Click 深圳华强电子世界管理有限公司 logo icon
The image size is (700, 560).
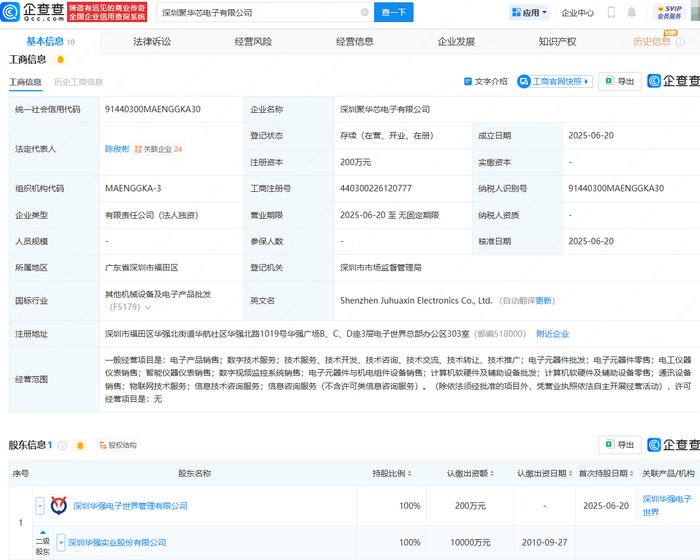click(59, 506)
